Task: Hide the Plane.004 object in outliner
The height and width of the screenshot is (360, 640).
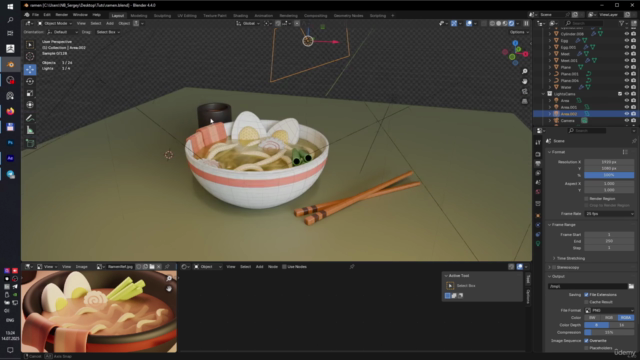Action: tap(627, 80)
